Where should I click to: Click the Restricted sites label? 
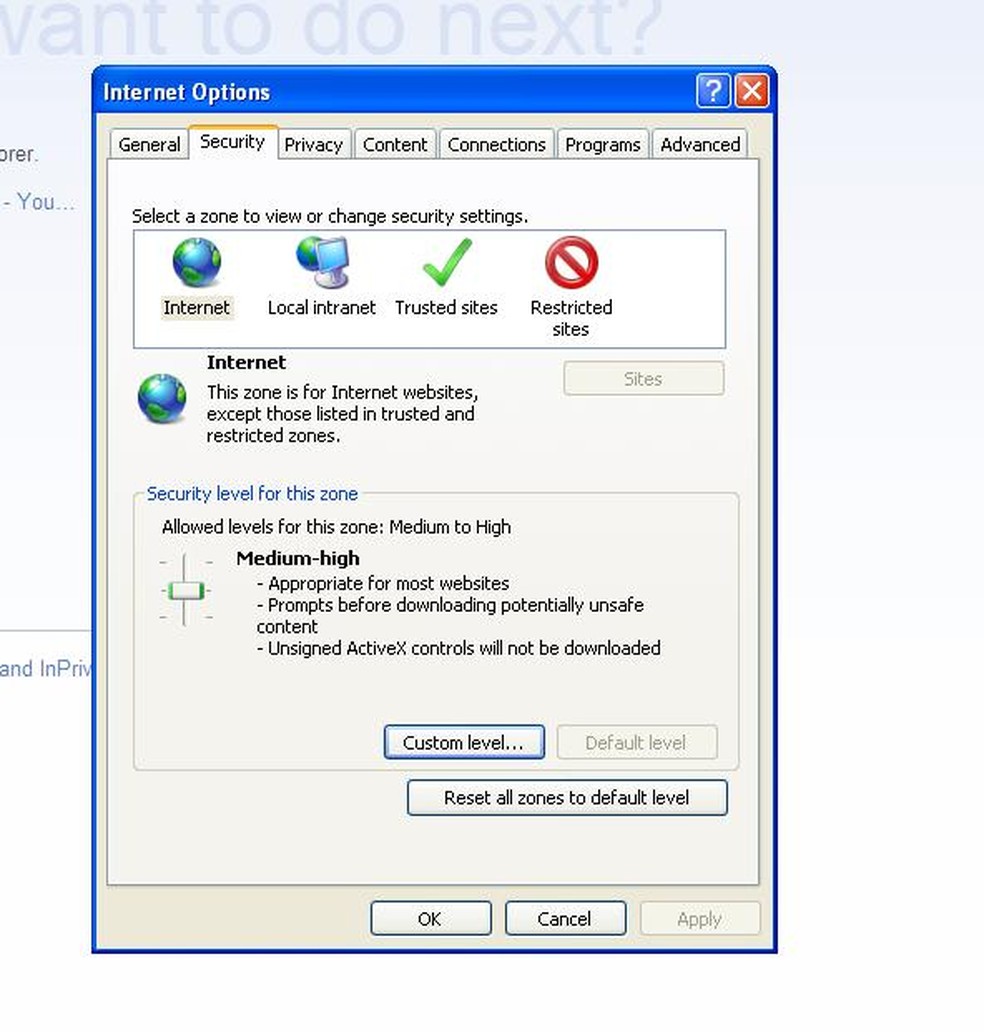click(x=571, y=318)
